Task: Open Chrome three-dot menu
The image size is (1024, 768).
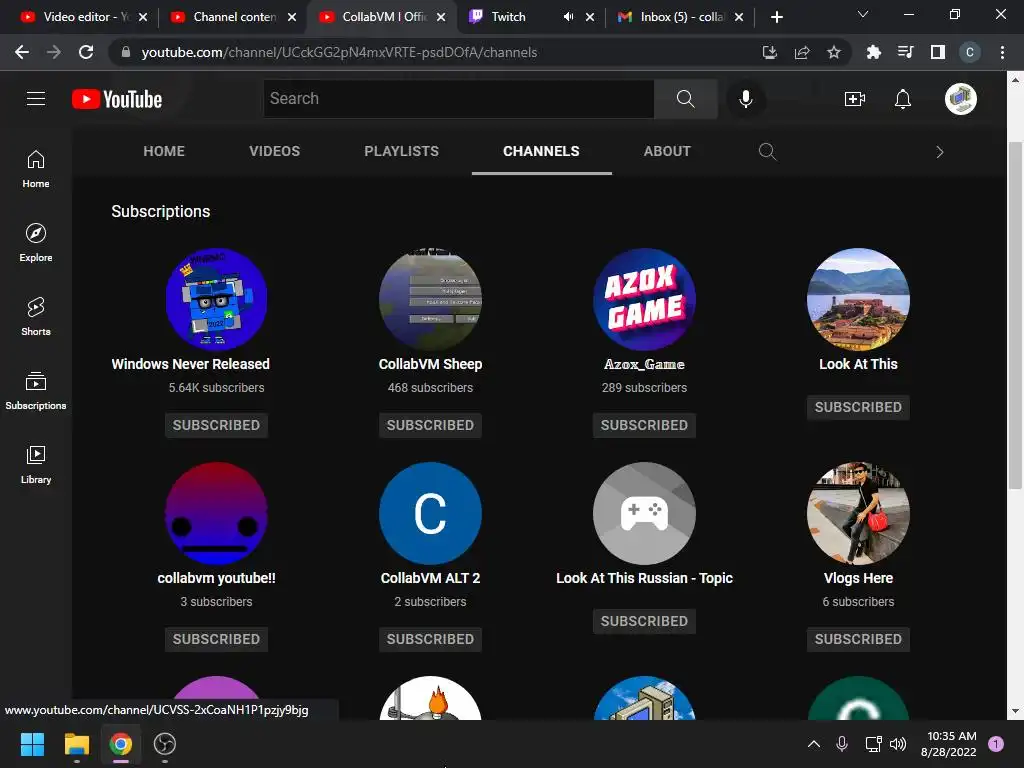Action: tap(1002, 52)
